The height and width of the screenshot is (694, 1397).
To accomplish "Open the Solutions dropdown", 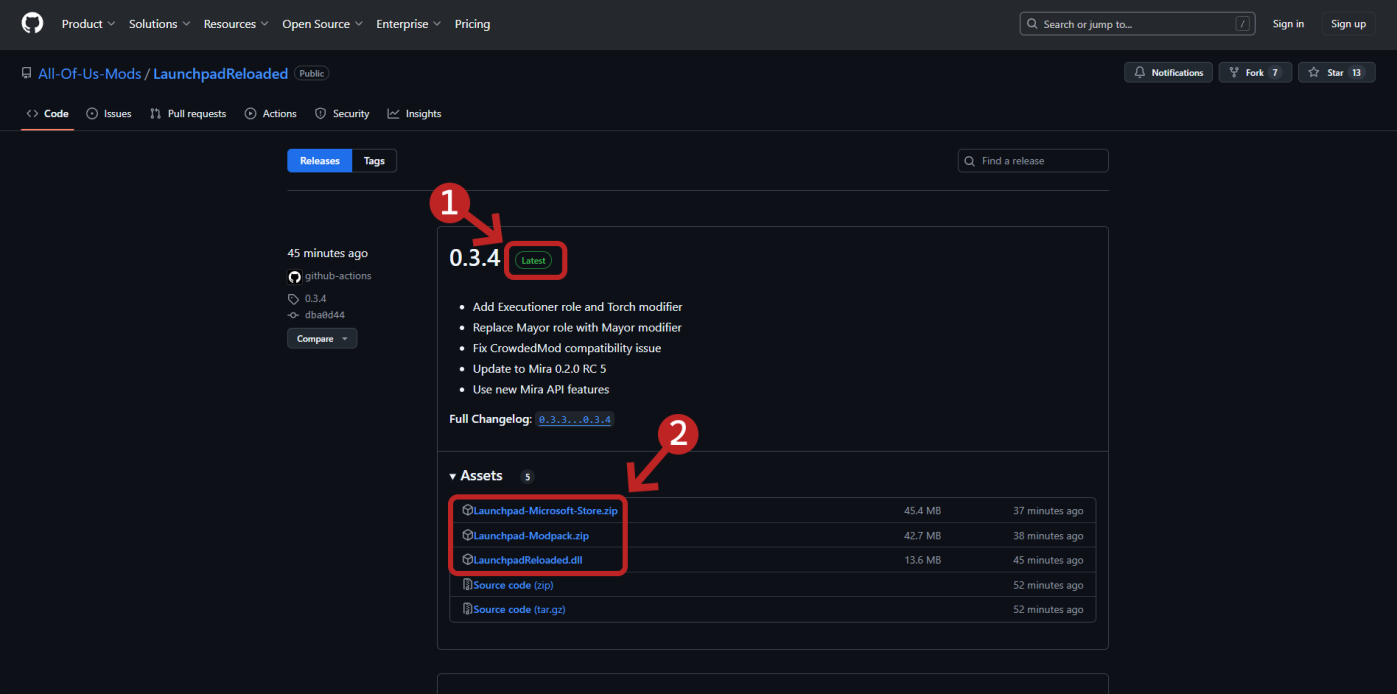I will pos(158,23).
